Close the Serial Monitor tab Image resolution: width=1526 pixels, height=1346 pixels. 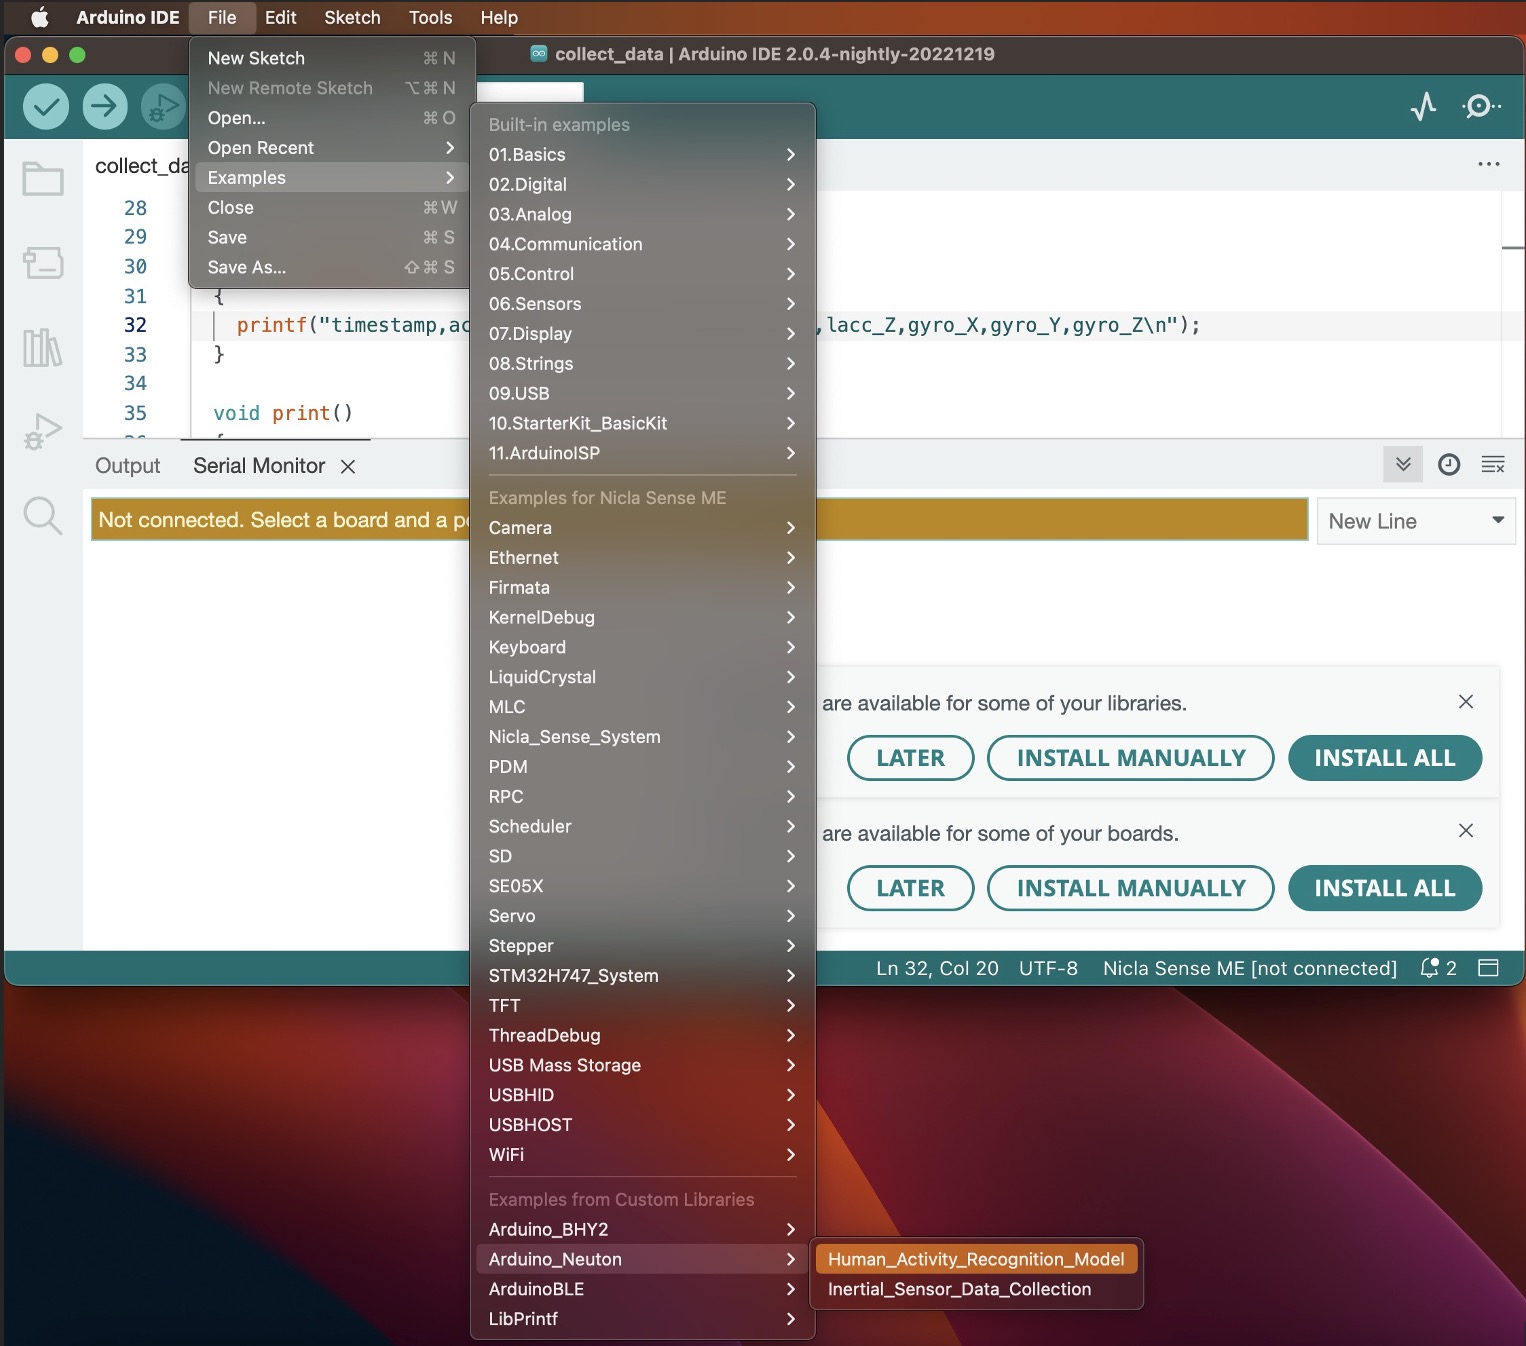coord(348,467)
